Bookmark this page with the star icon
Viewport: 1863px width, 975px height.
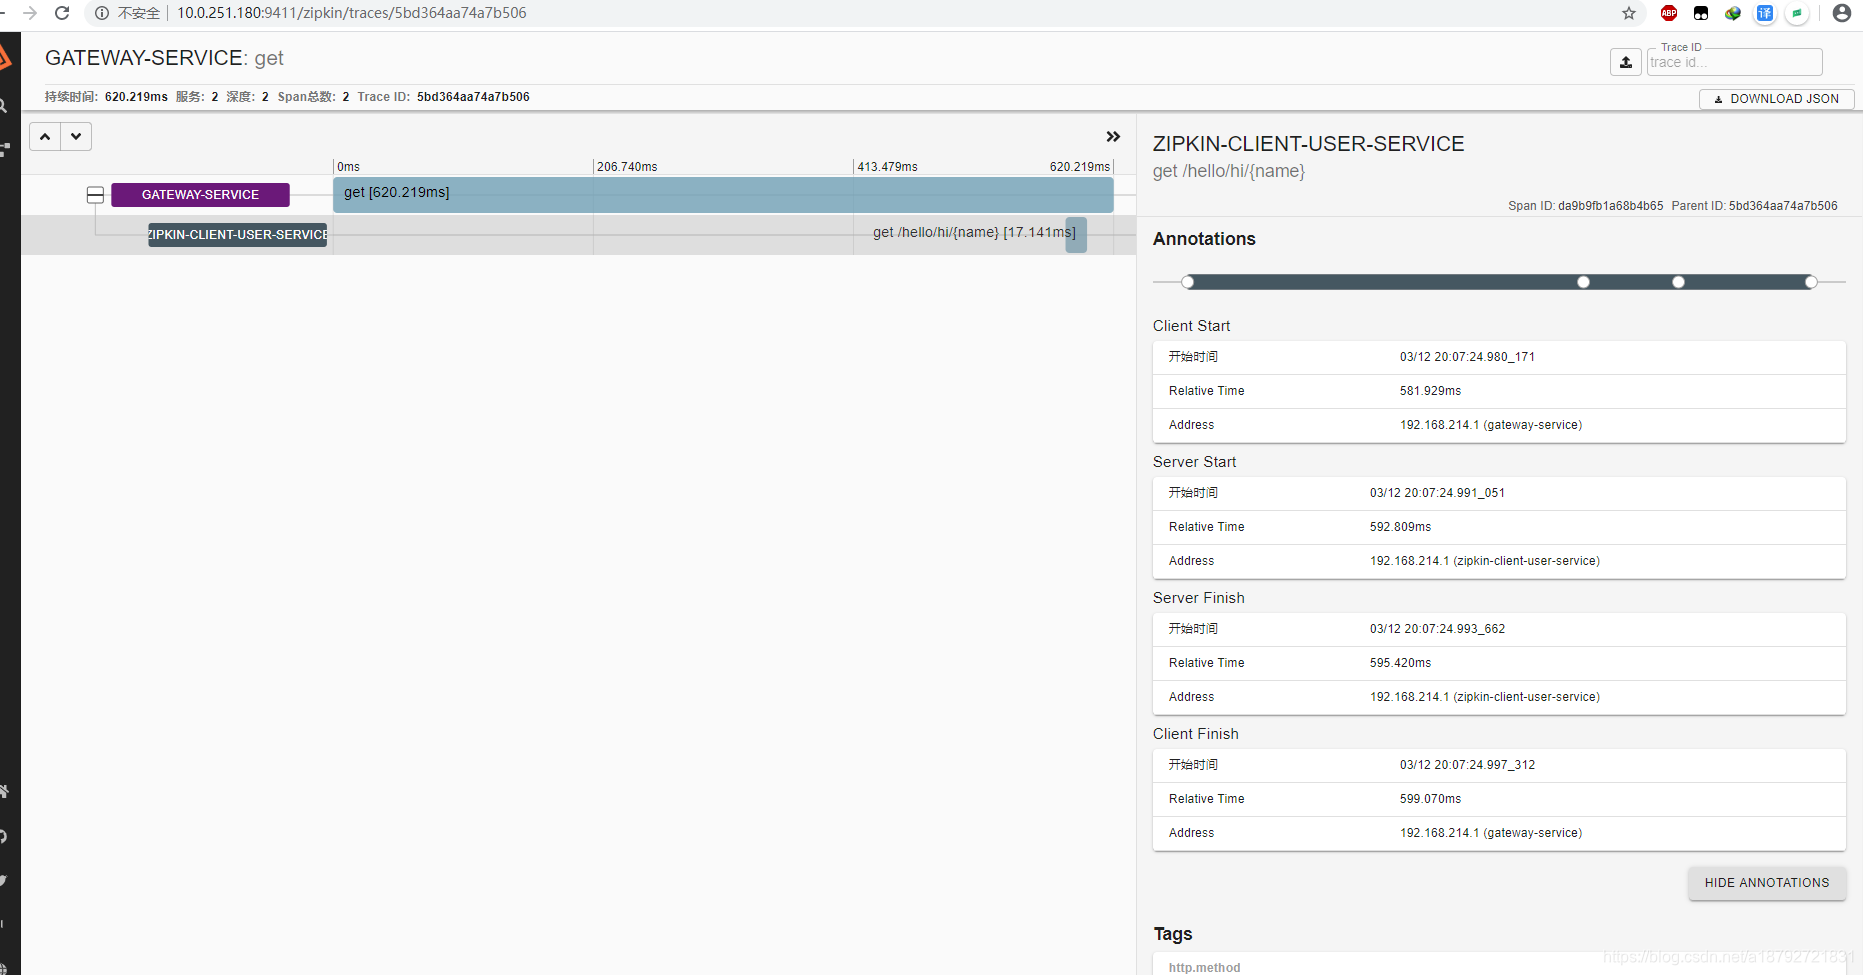1629,13
